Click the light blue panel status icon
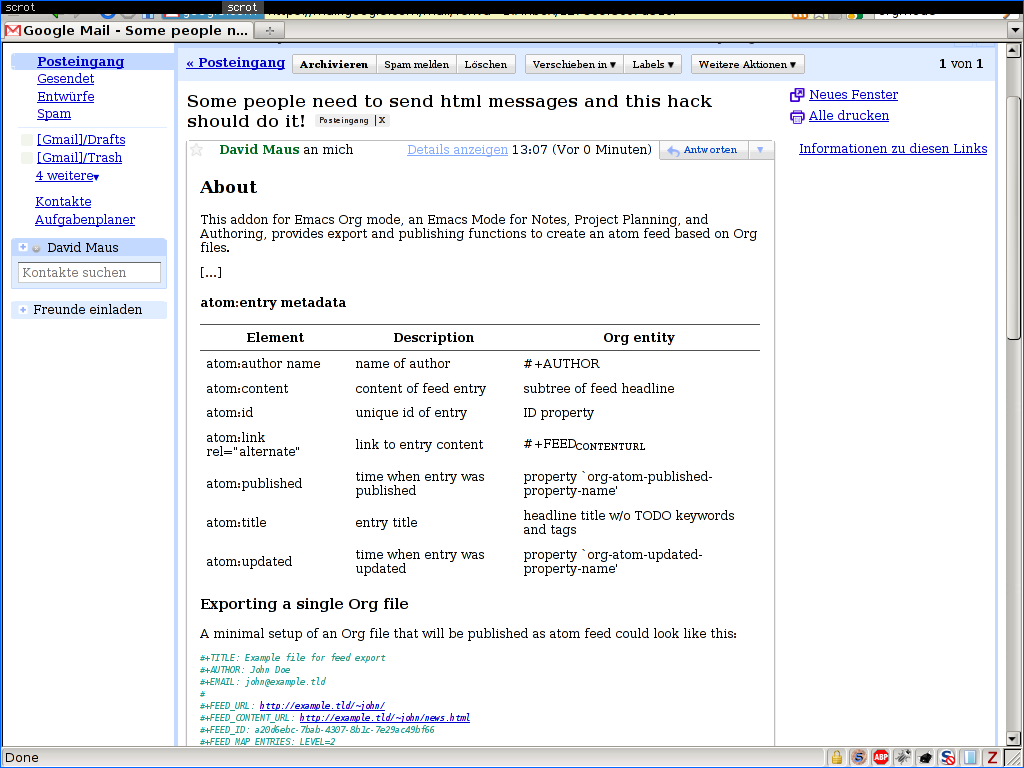The width and height of the screenshot is (1024, 768). click(x=970, y=758)
